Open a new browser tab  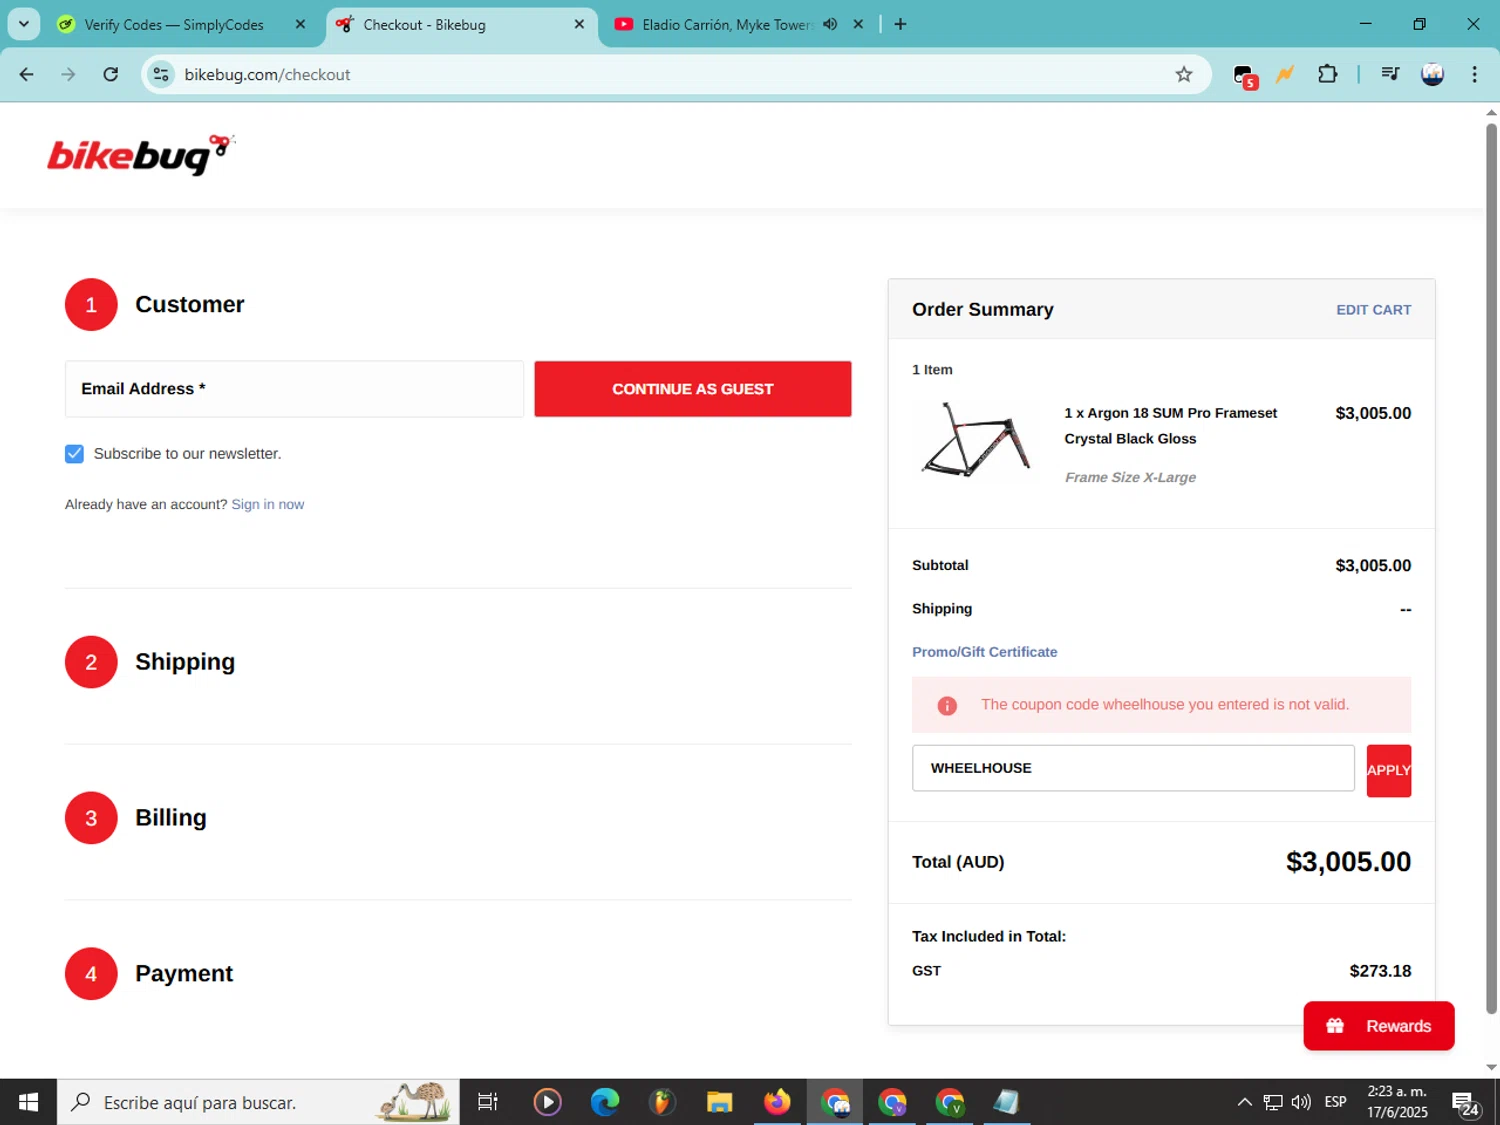(x=900, y=24)
